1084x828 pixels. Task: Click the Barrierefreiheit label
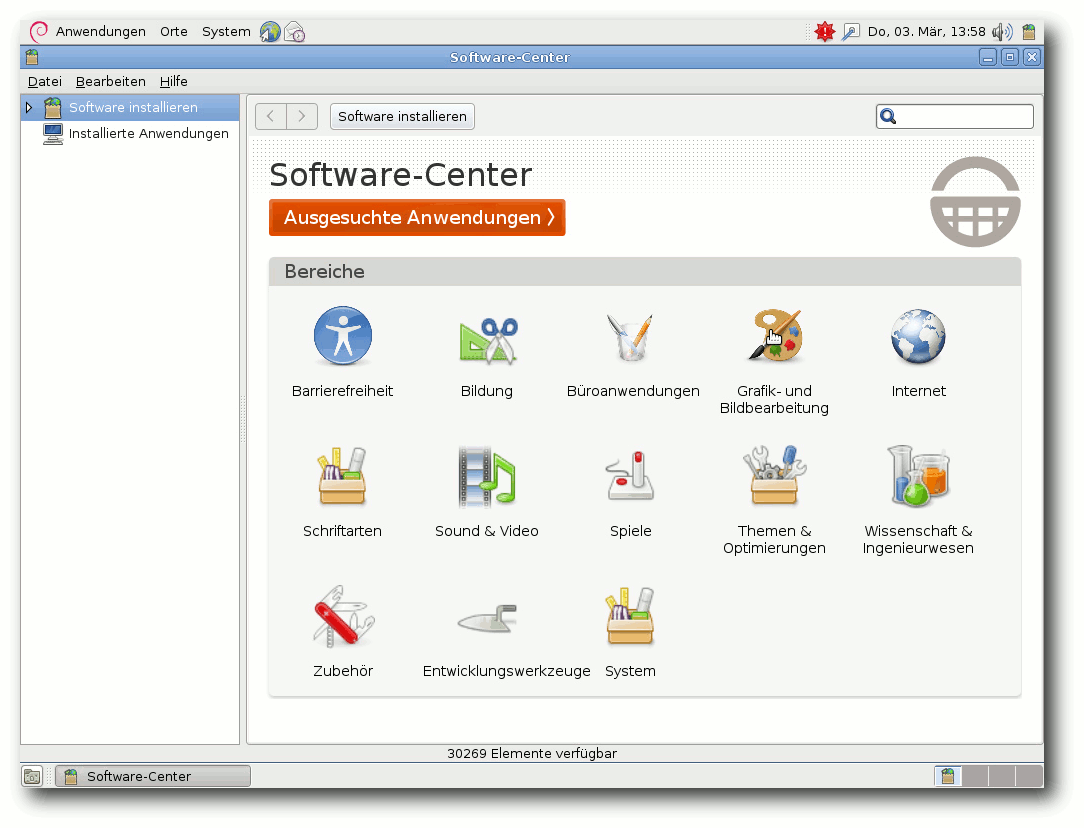[x=342, y=391]
